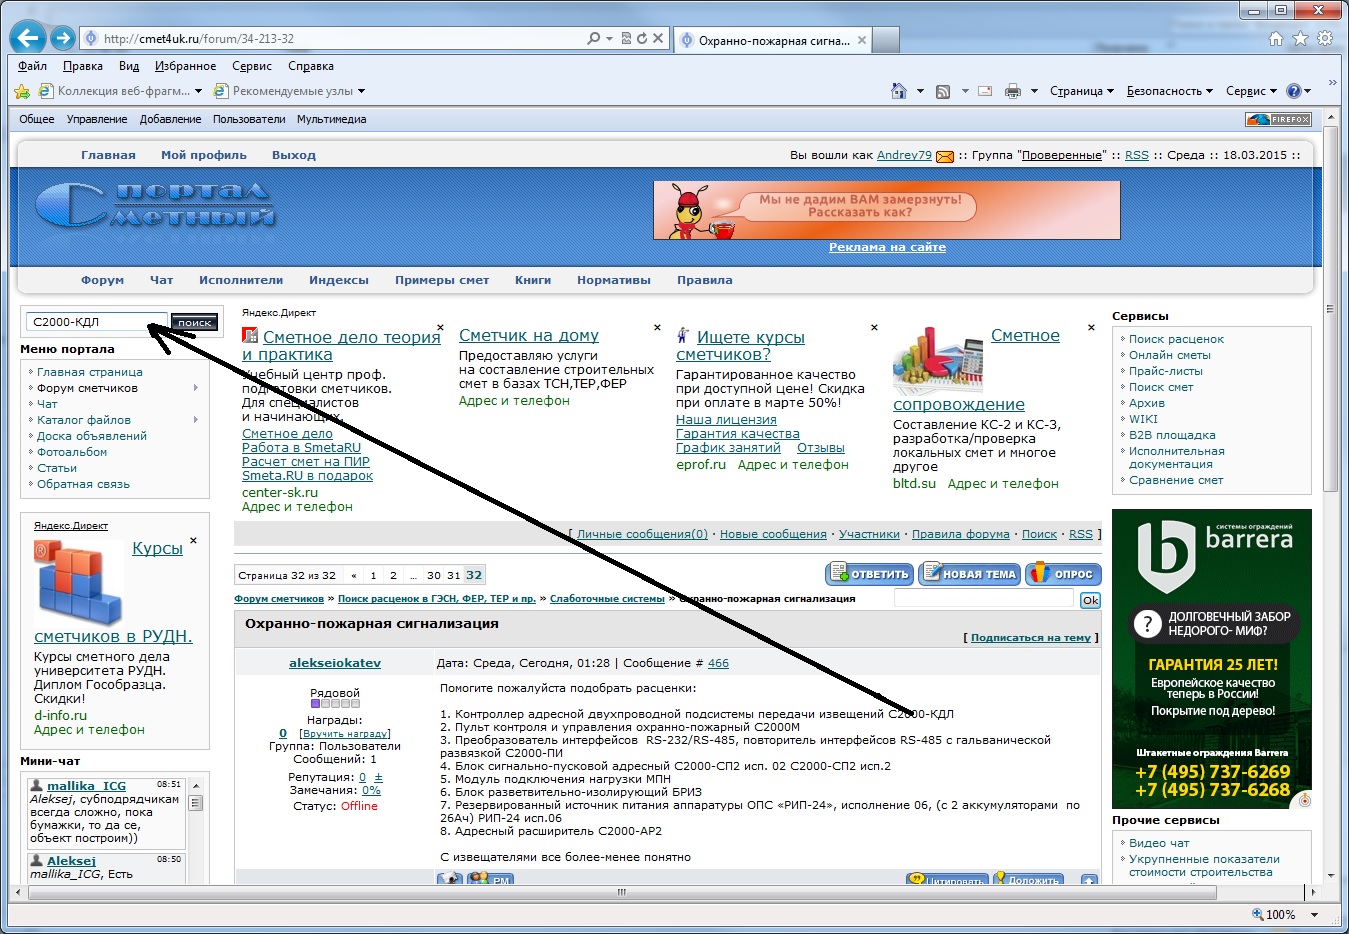Click the Print icon in the command bar
Viewport: 1349px width, 934px height.
pyautogui.click(x=1013, y=91)
